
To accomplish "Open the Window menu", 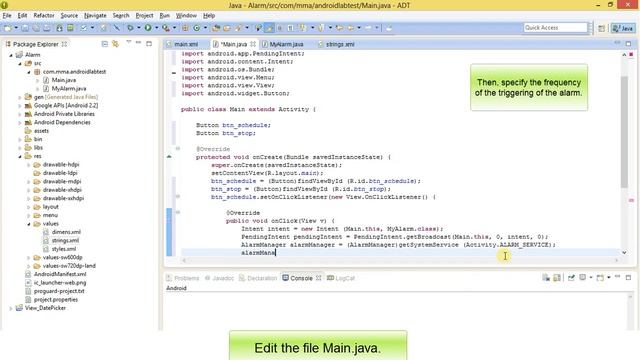I will pyautogui.click(x=186, y=16).
